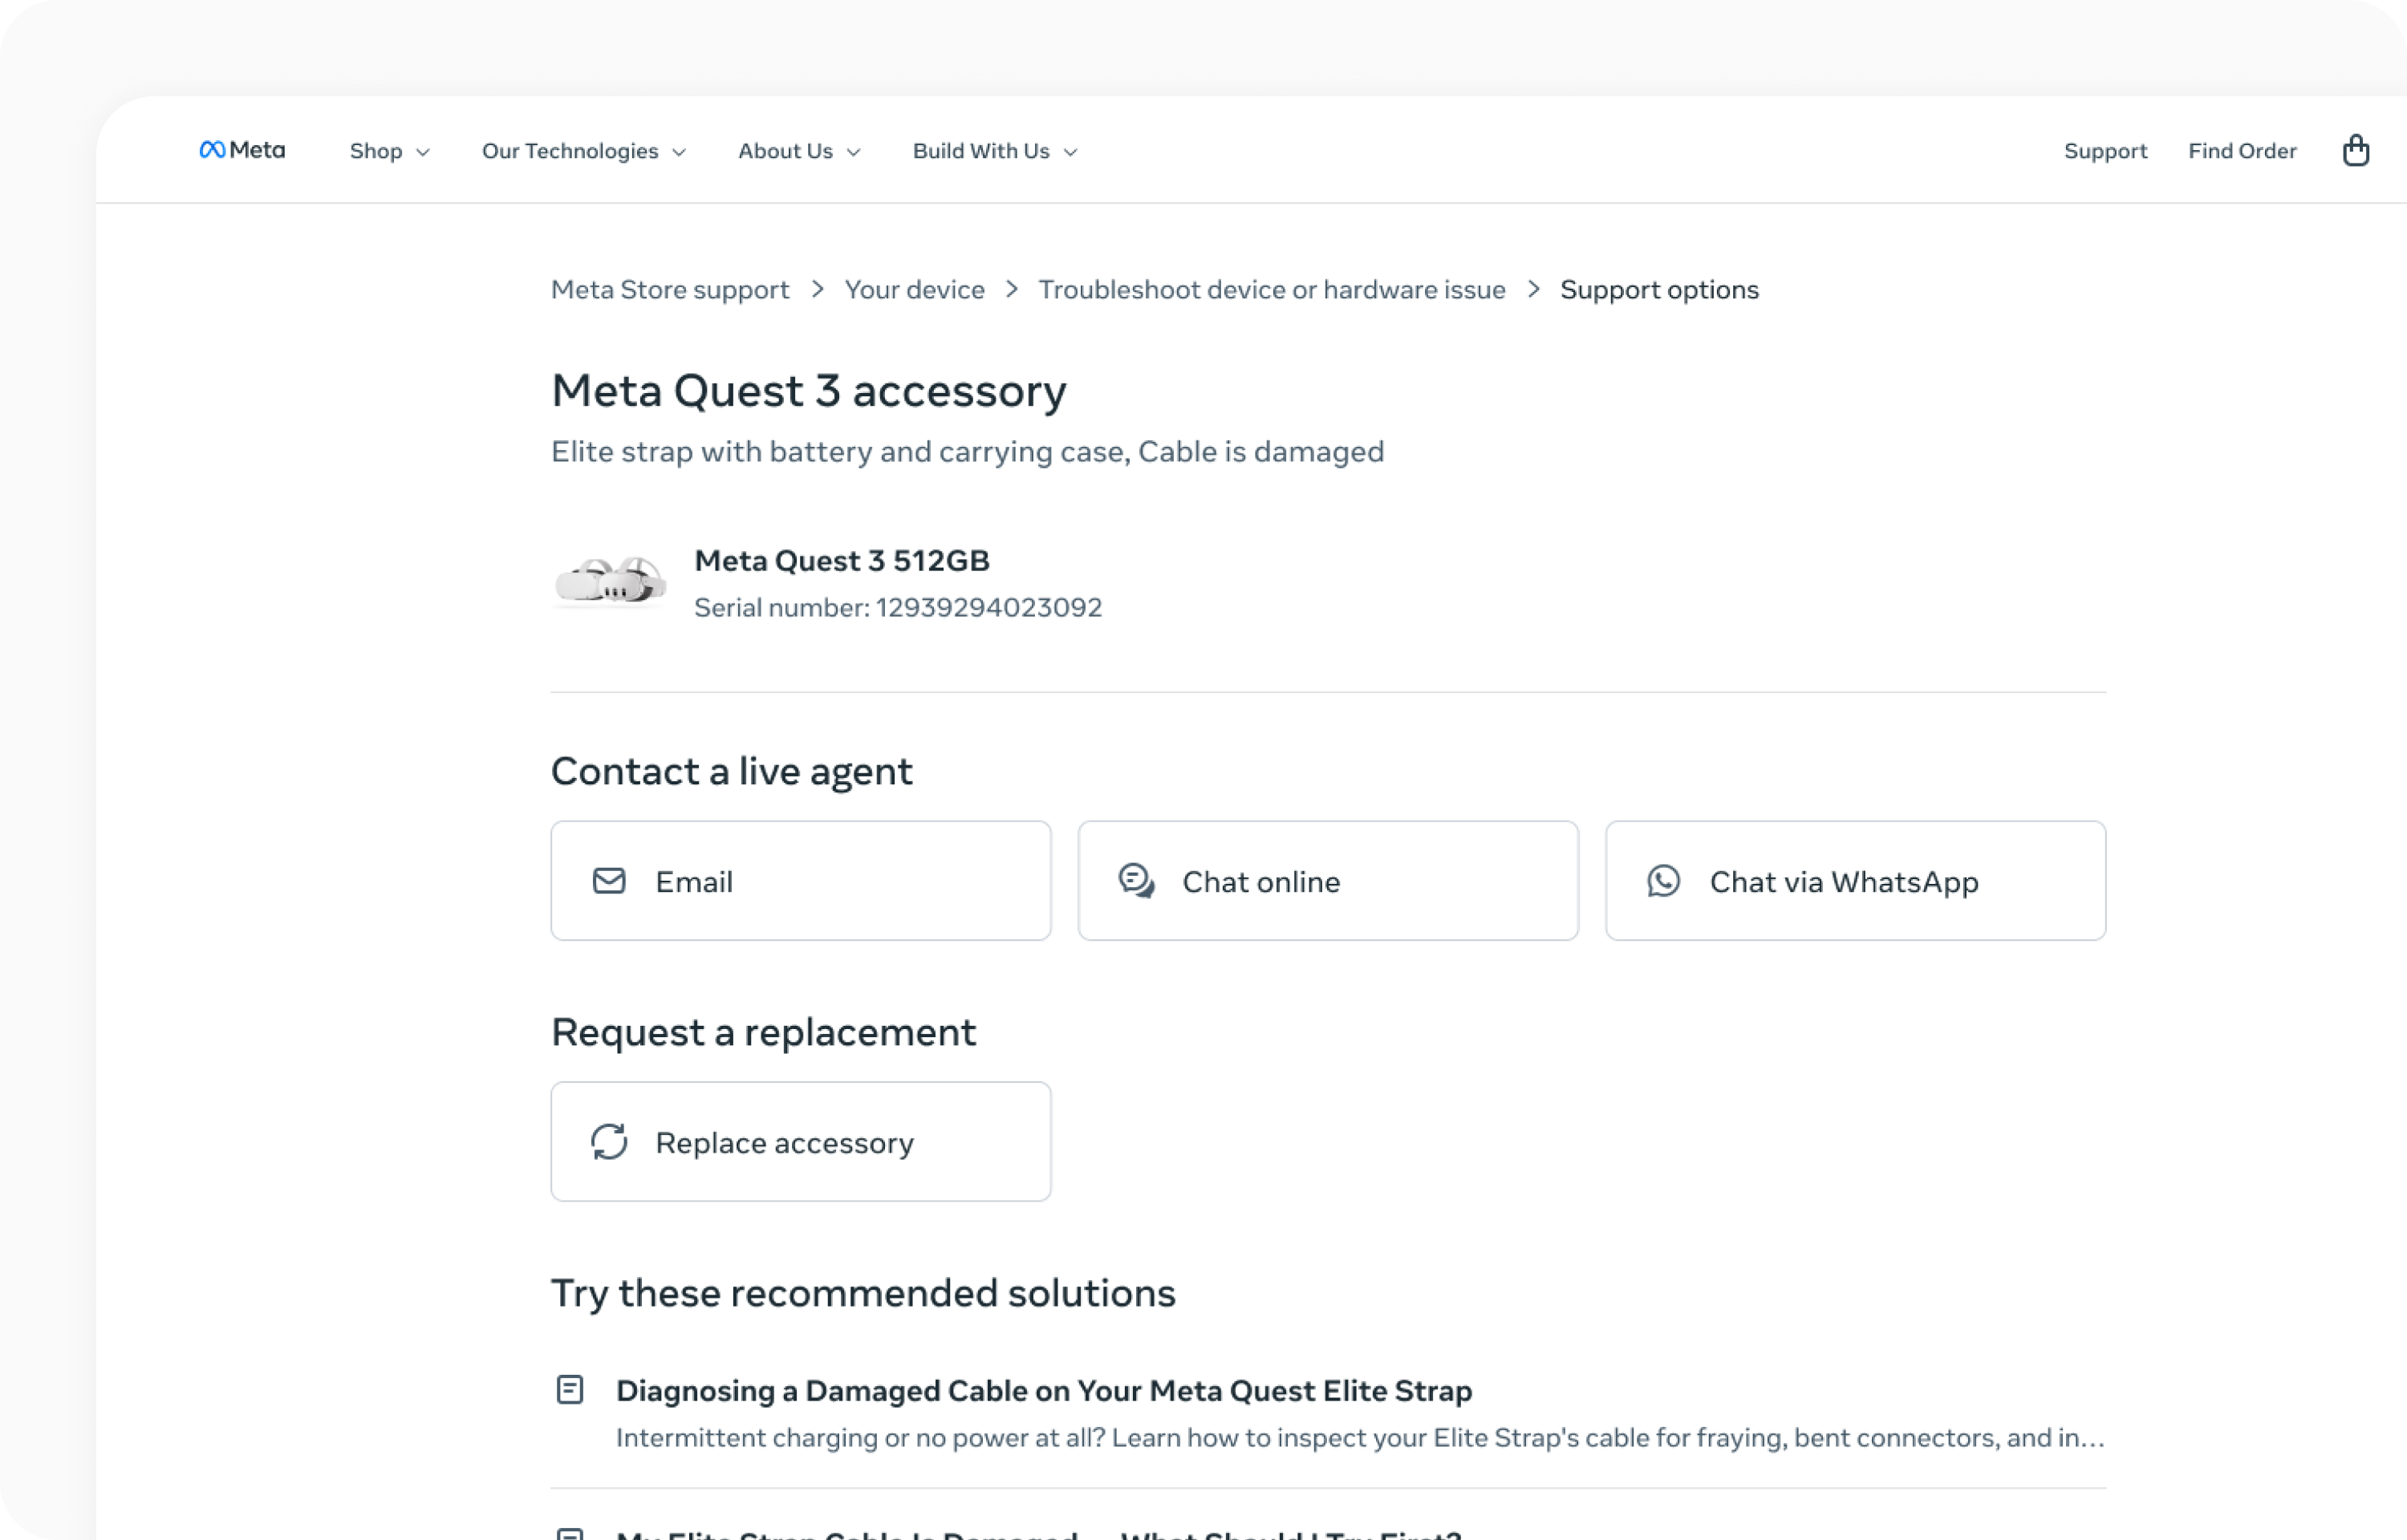Open Meta Store support breadcrumb
Viewport: 2407px width, 1540px height.
670,290
